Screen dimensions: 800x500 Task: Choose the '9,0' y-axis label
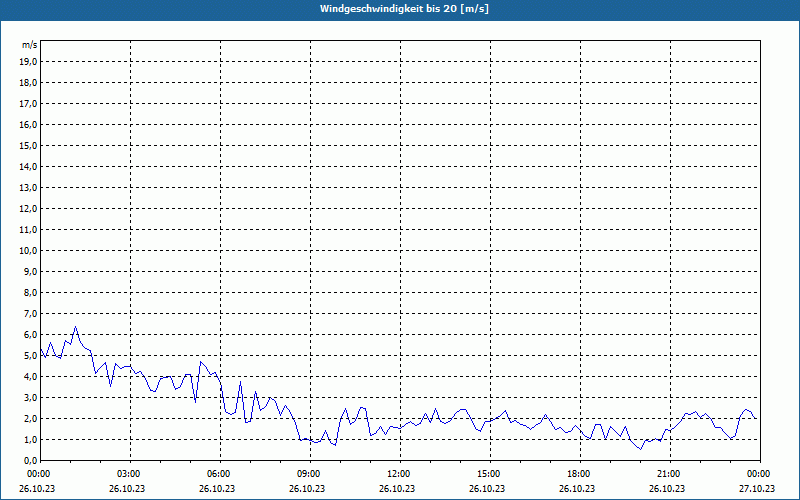(30, 271)
